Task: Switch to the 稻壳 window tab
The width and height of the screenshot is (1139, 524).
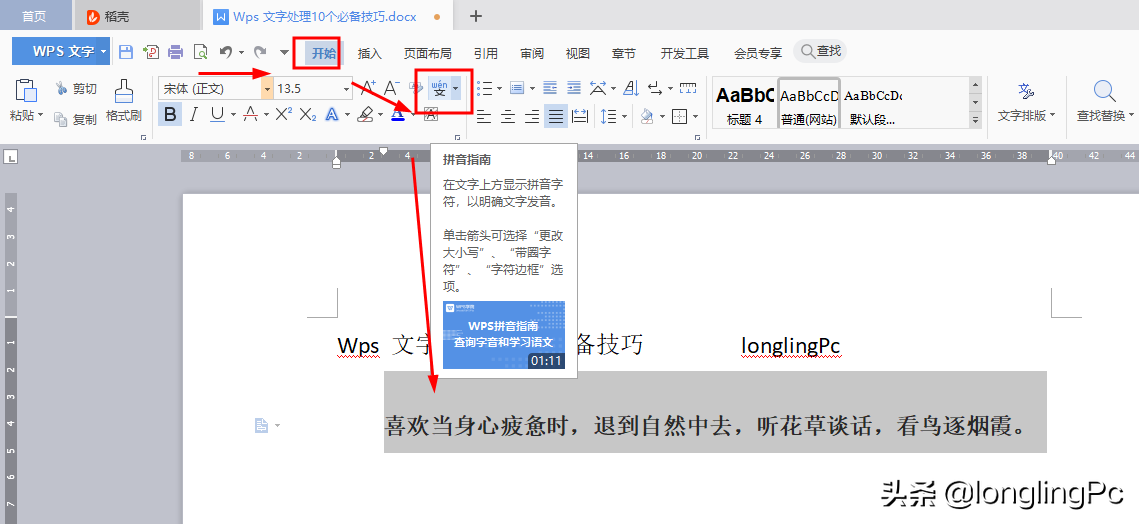Action: tap(137, 16)
